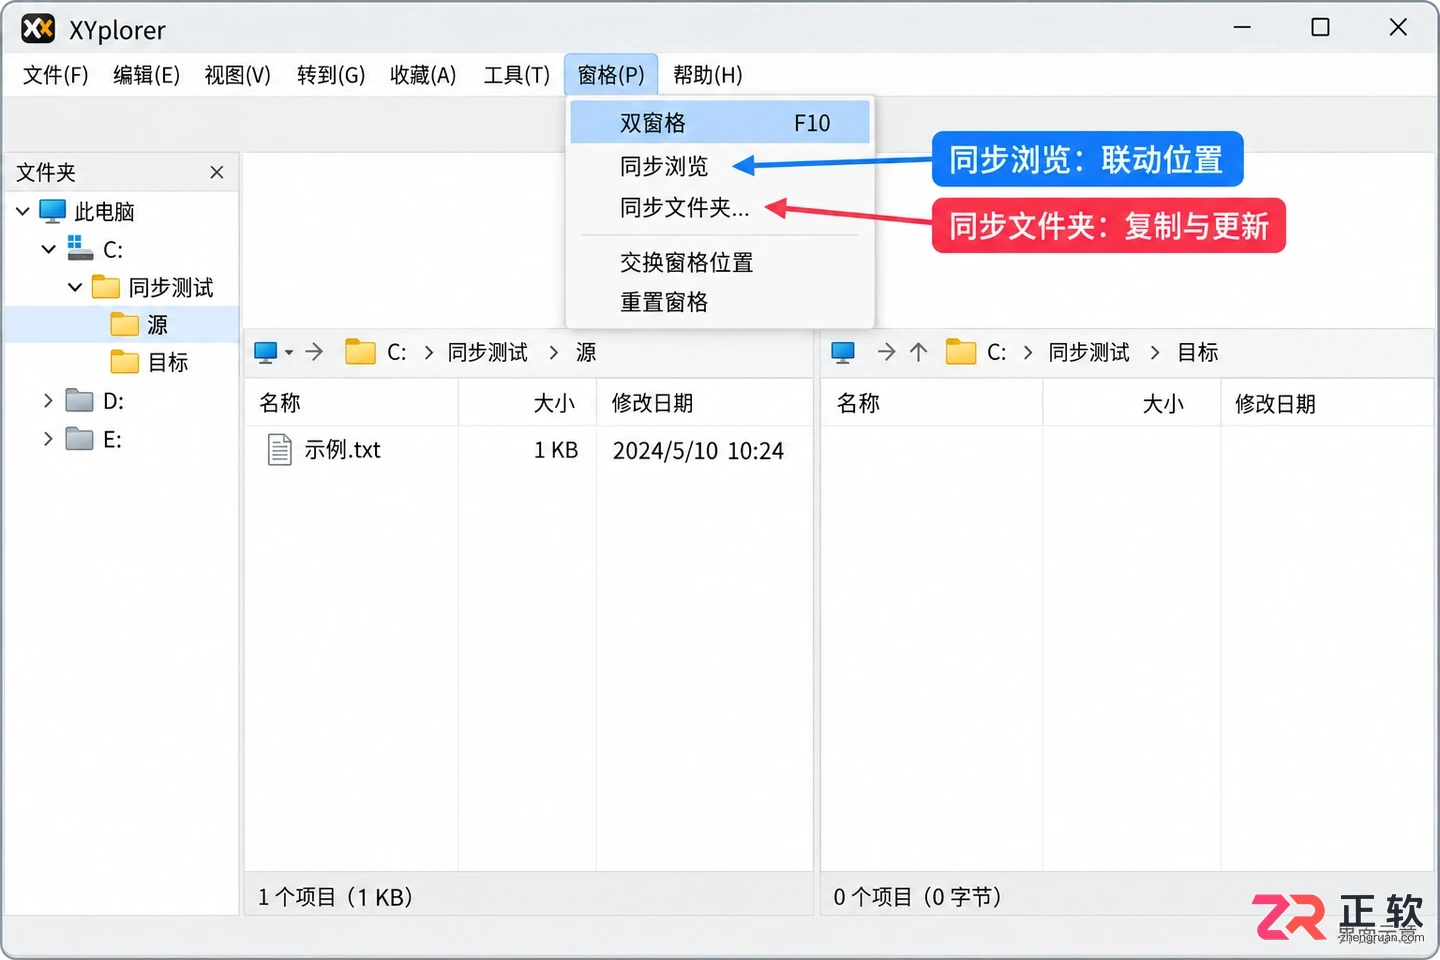Click up arrow in right pane address bar

(x=919, y=351)
